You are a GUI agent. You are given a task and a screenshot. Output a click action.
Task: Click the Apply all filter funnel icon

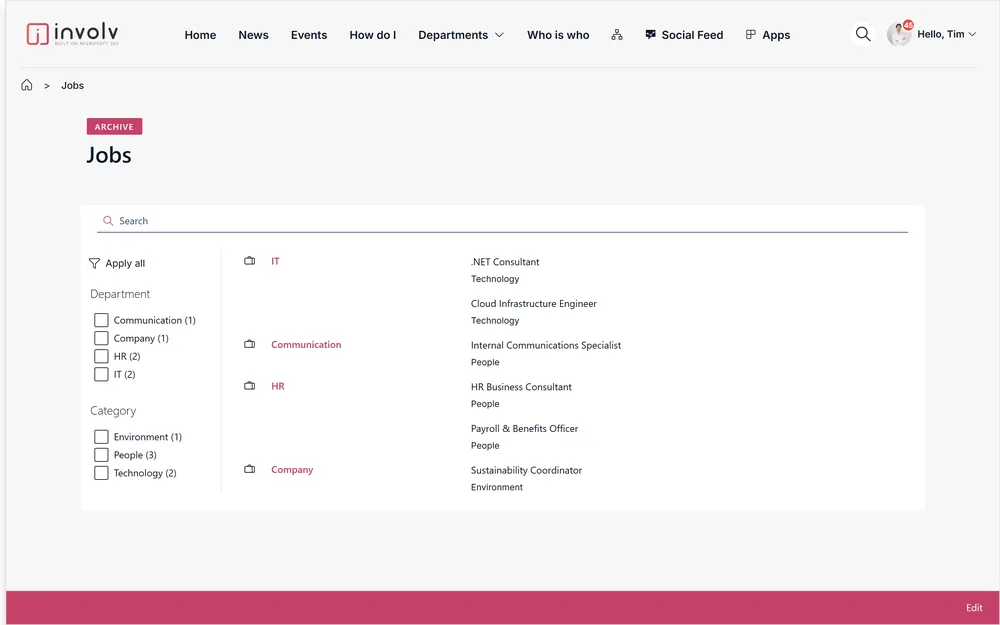pos(94,263)
